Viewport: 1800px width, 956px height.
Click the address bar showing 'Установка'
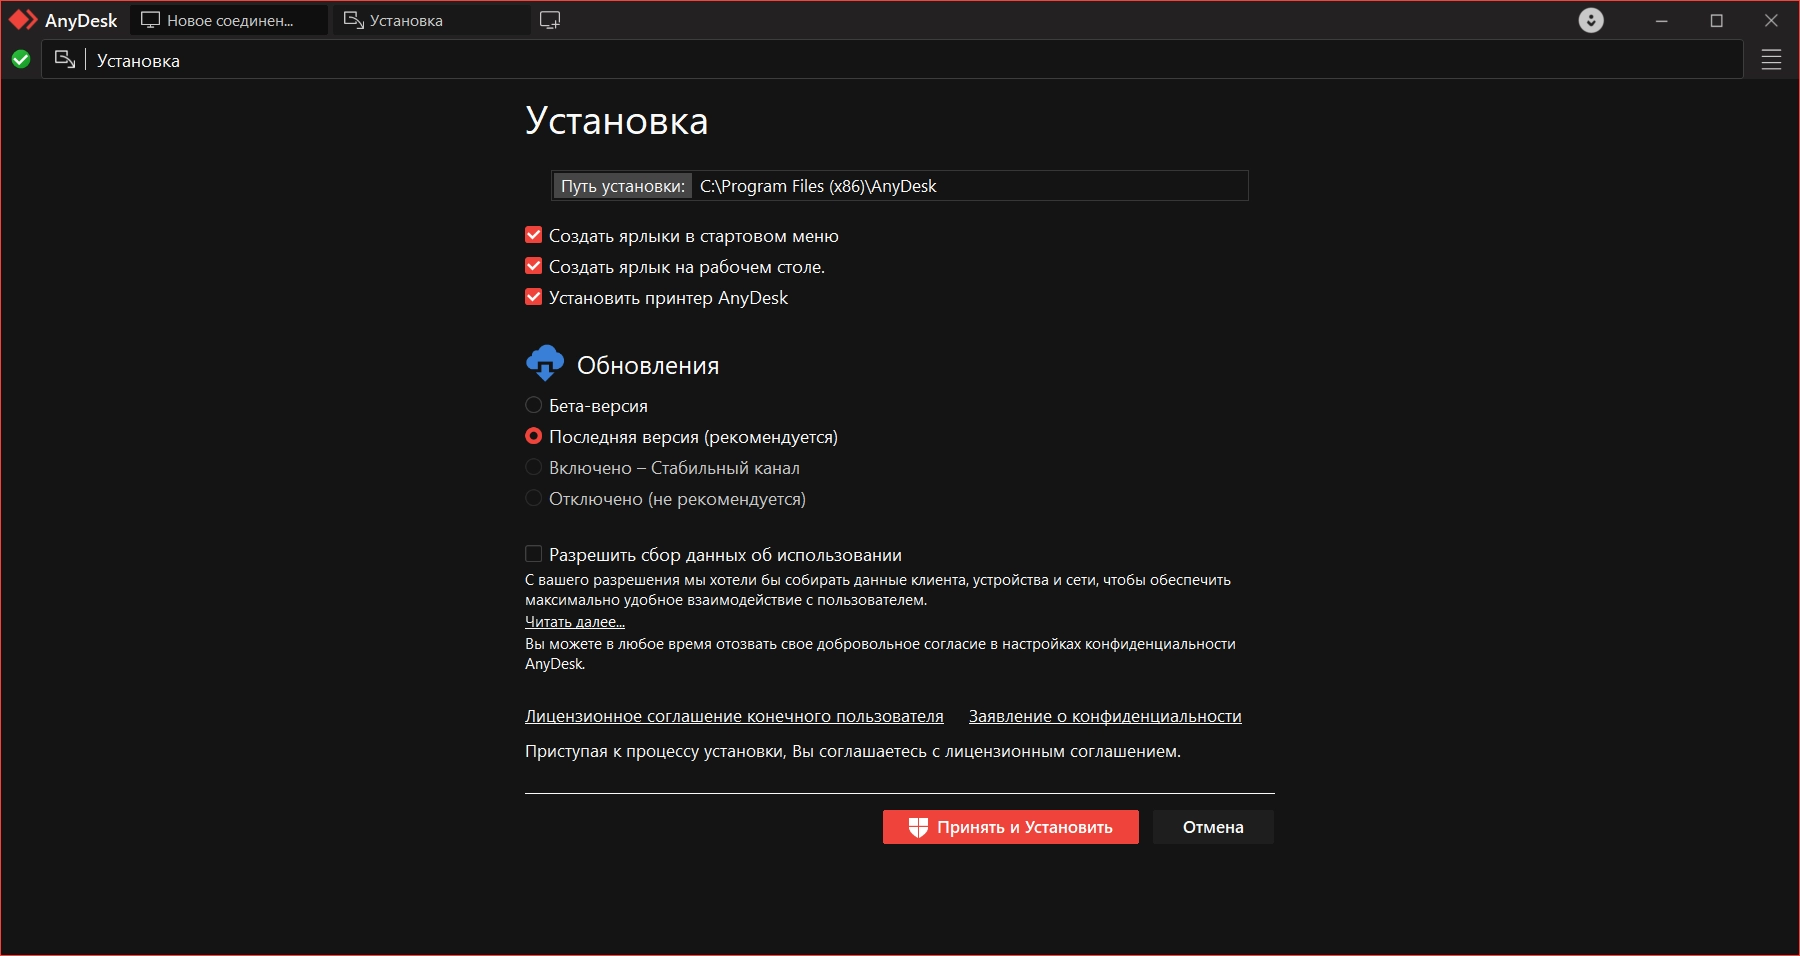point(892,60)
